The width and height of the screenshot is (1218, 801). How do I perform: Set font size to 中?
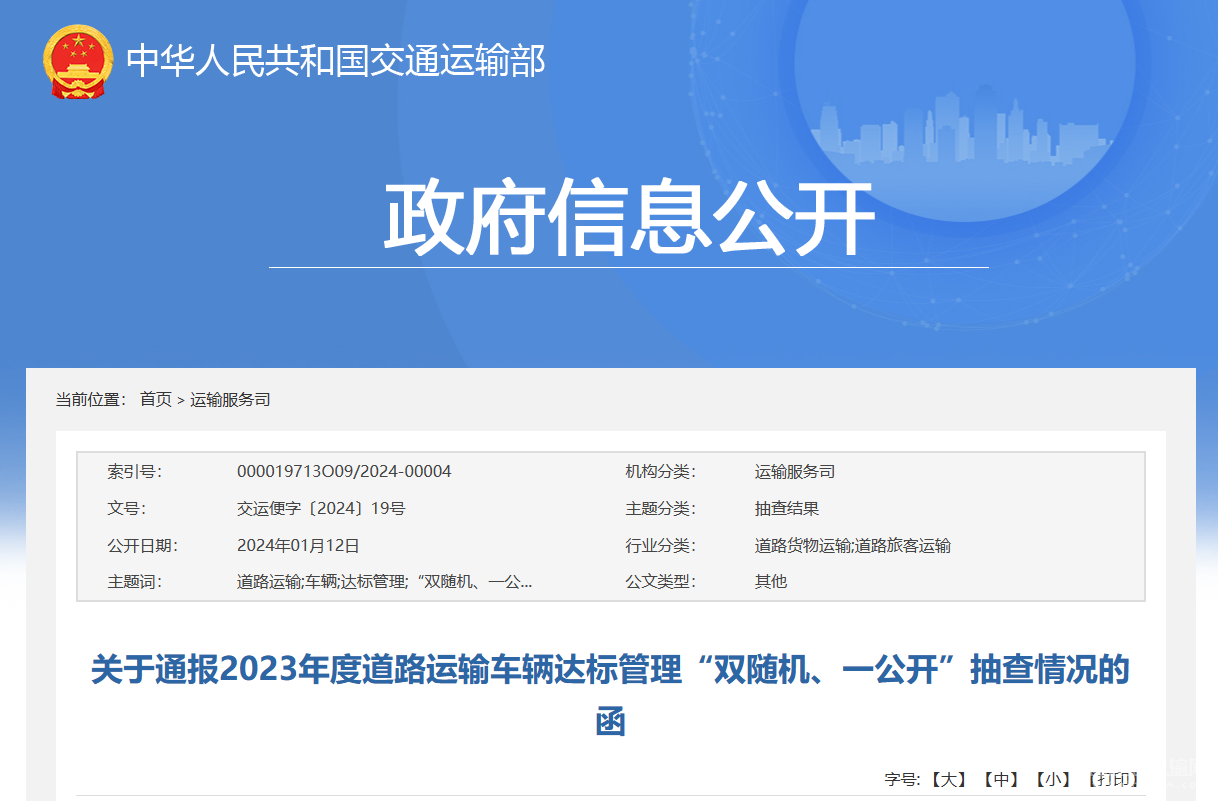coord(1000,779)
